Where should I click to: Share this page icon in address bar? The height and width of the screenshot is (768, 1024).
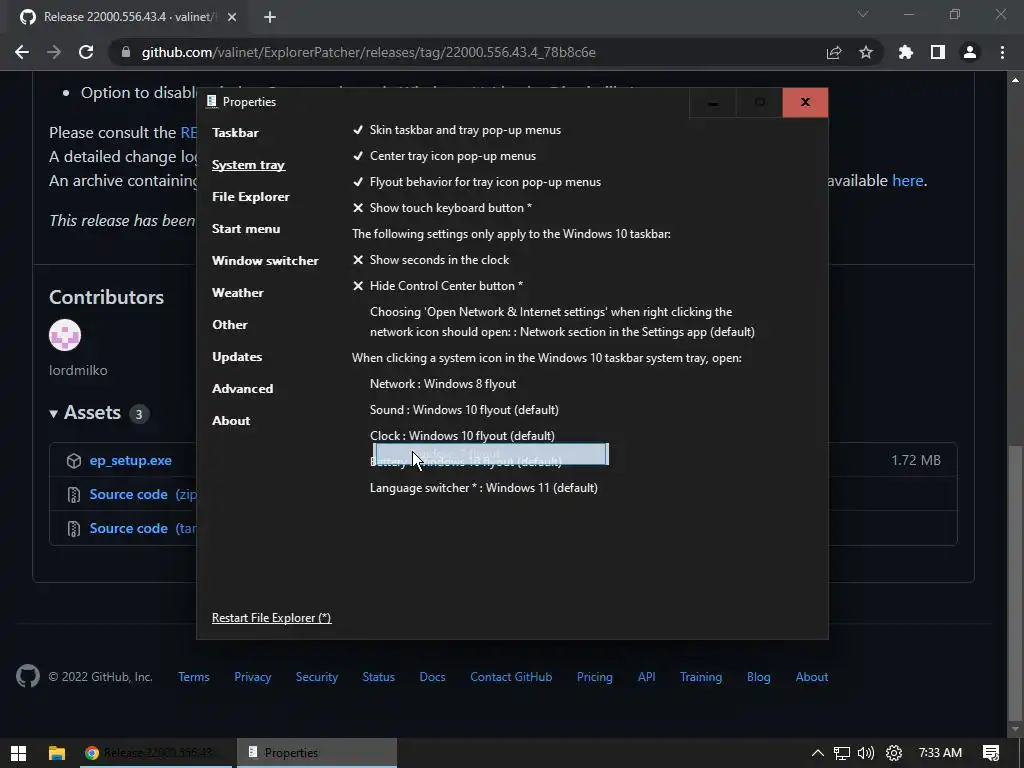(834, 52)
